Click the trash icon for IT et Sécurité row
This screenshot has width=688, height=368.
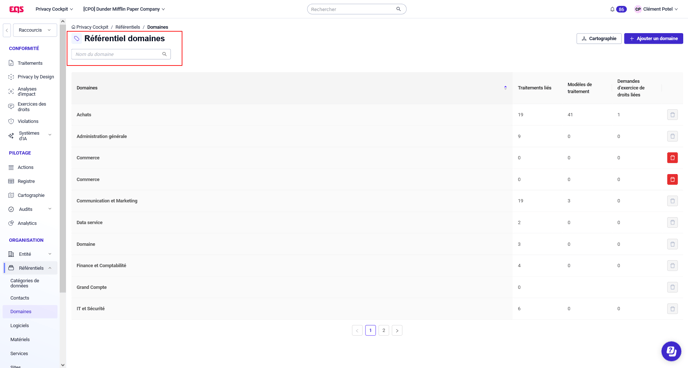coord(672,309)
